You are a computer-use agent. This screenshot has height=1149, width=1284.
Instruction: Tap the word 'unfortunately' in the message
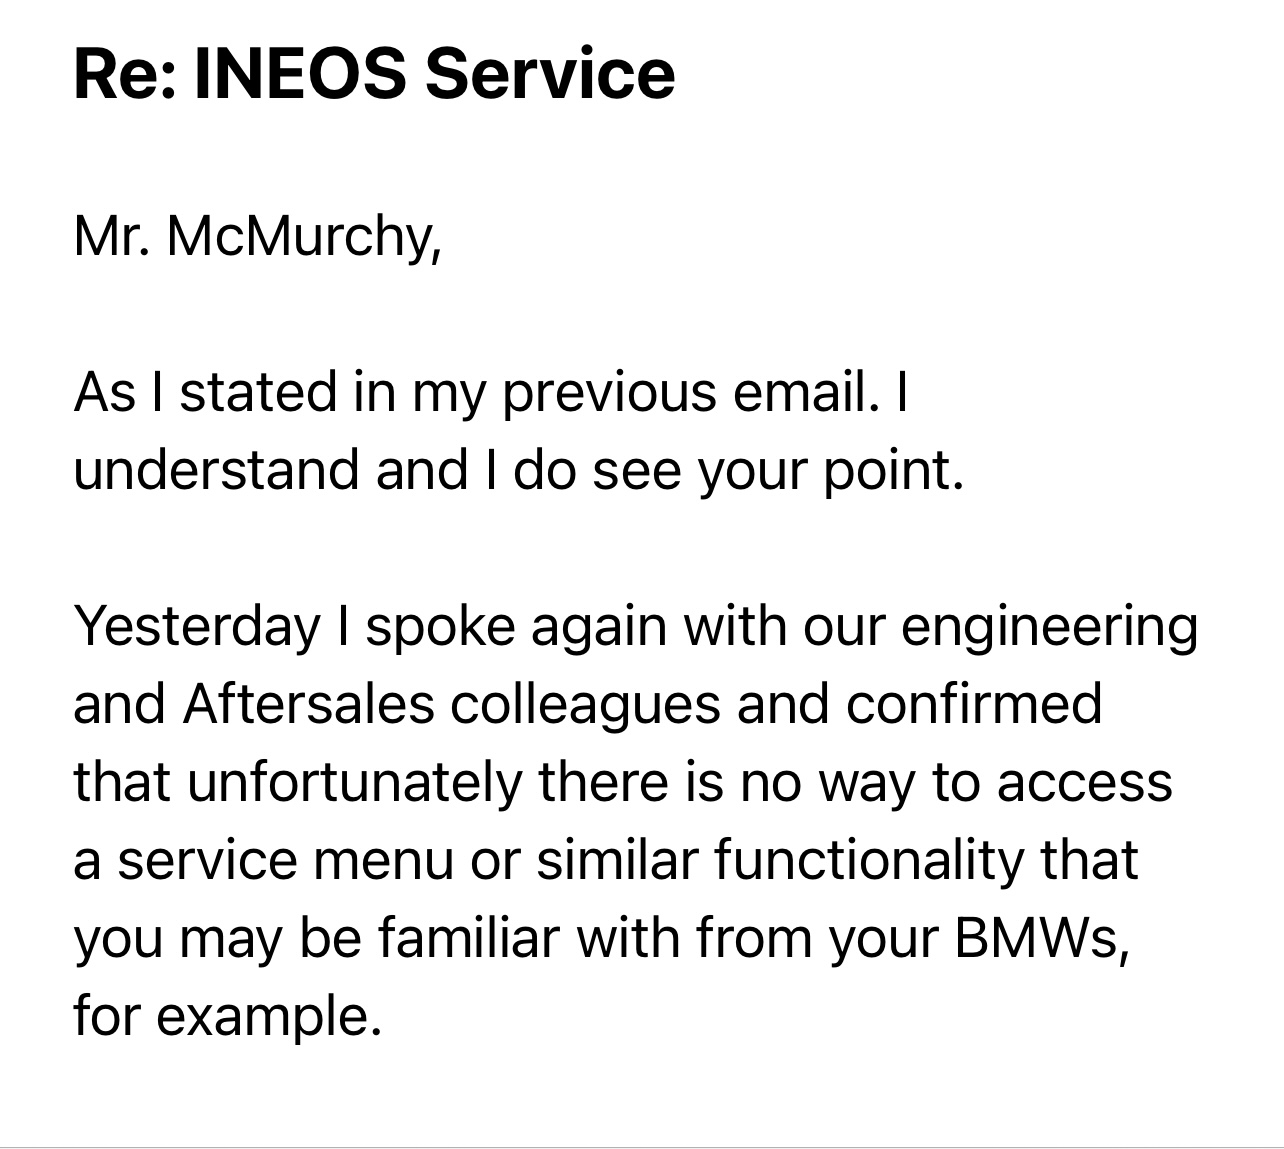(x=354, y=783)
